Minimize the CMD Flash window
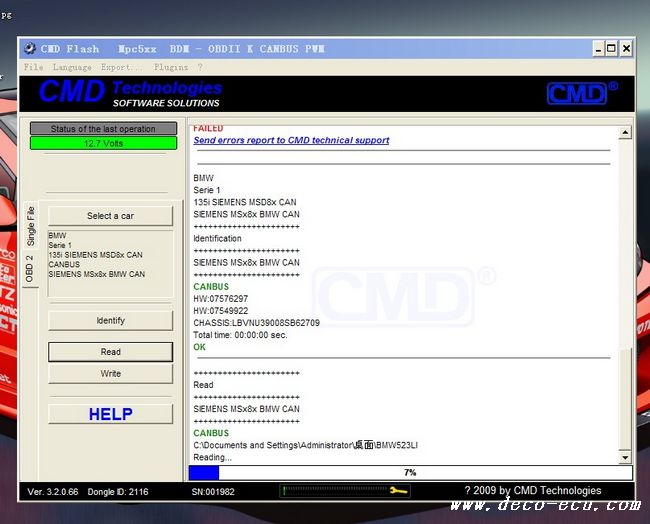The width and height of the screenshot is (650, 524). [598, 49]
